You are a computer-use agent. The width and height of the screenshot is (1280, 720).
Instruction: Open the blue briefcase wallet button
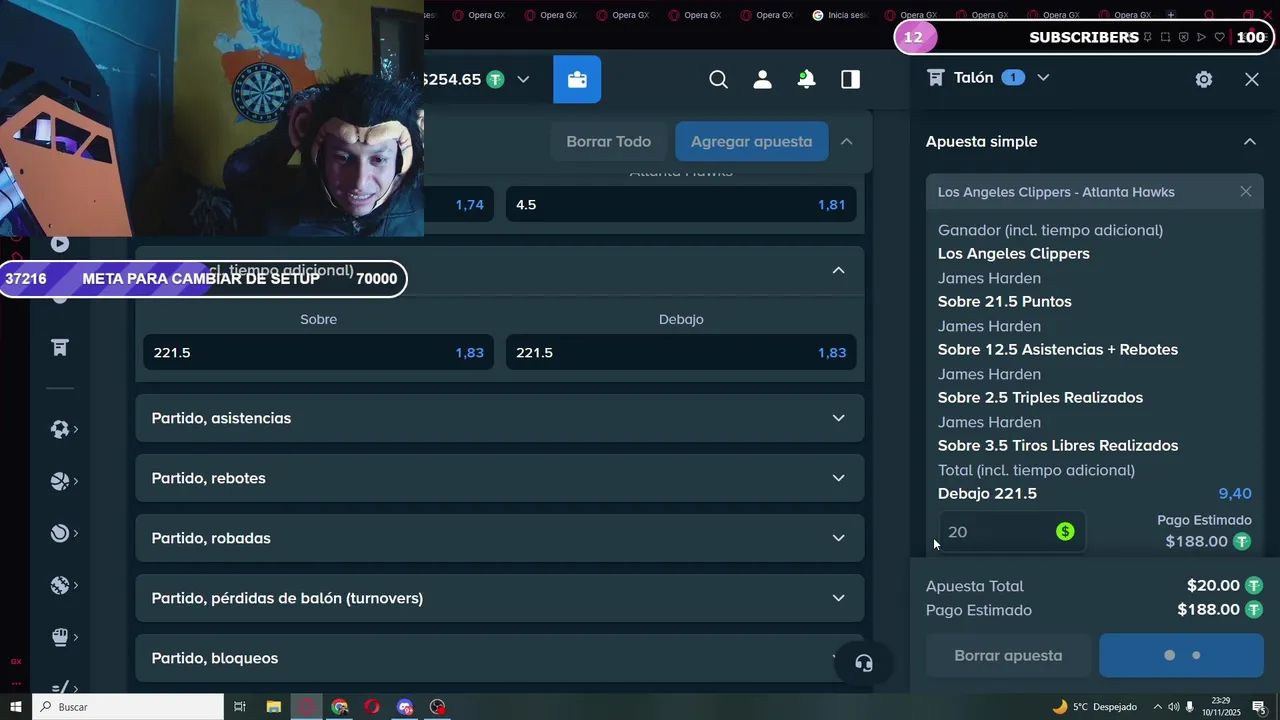coord(577,79)
